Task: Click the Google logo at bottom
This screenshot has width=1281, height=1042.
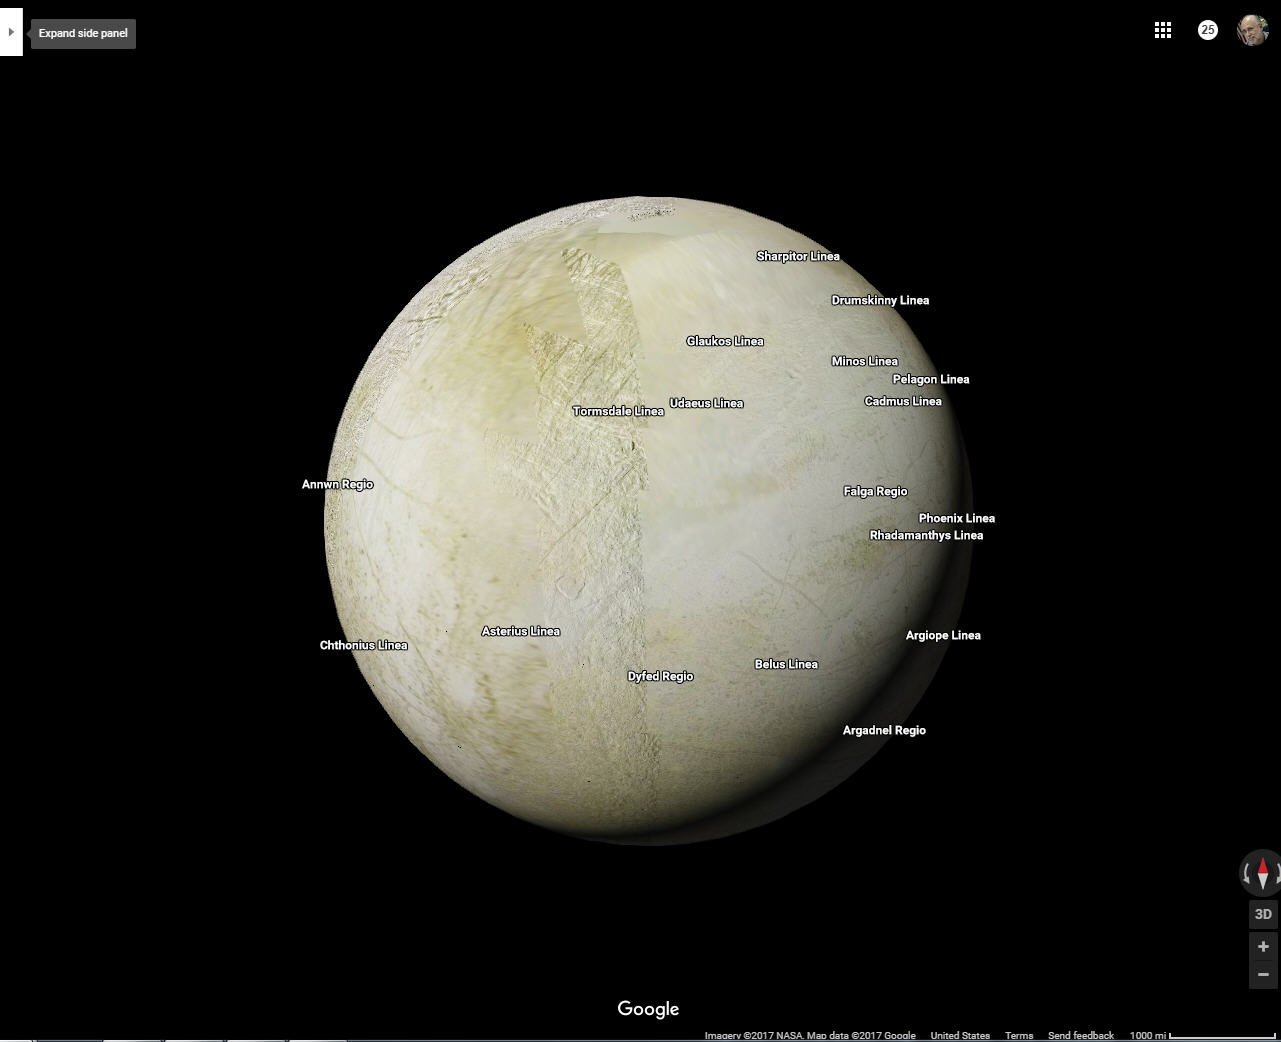Action: pyautogui.click(x=648, y=1009)
